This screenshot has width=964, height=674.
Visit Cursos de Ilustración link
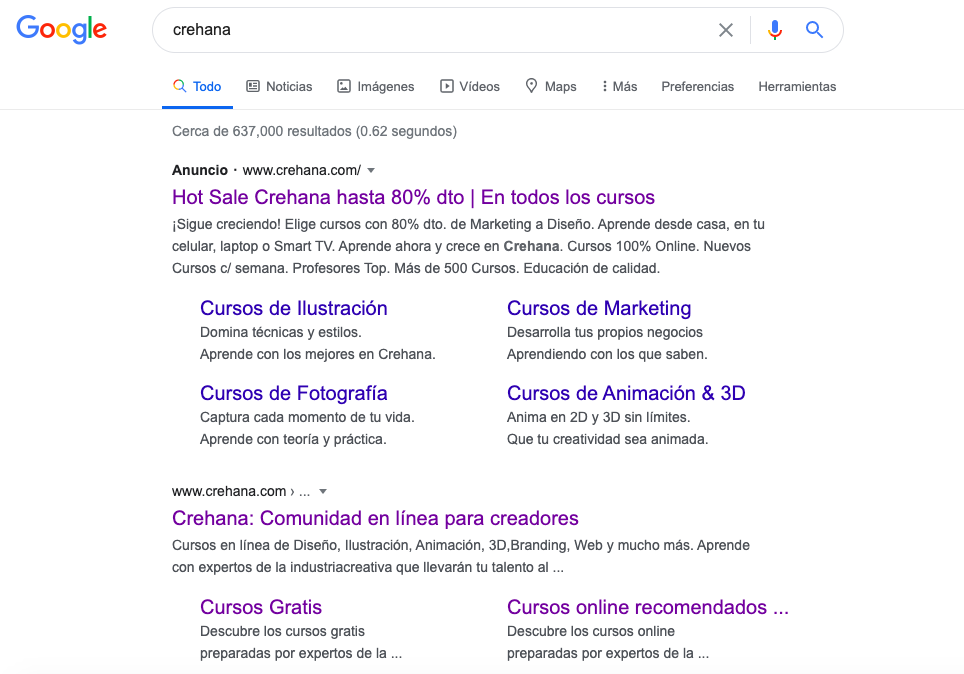pyautogui.click(x=293, y=308)
